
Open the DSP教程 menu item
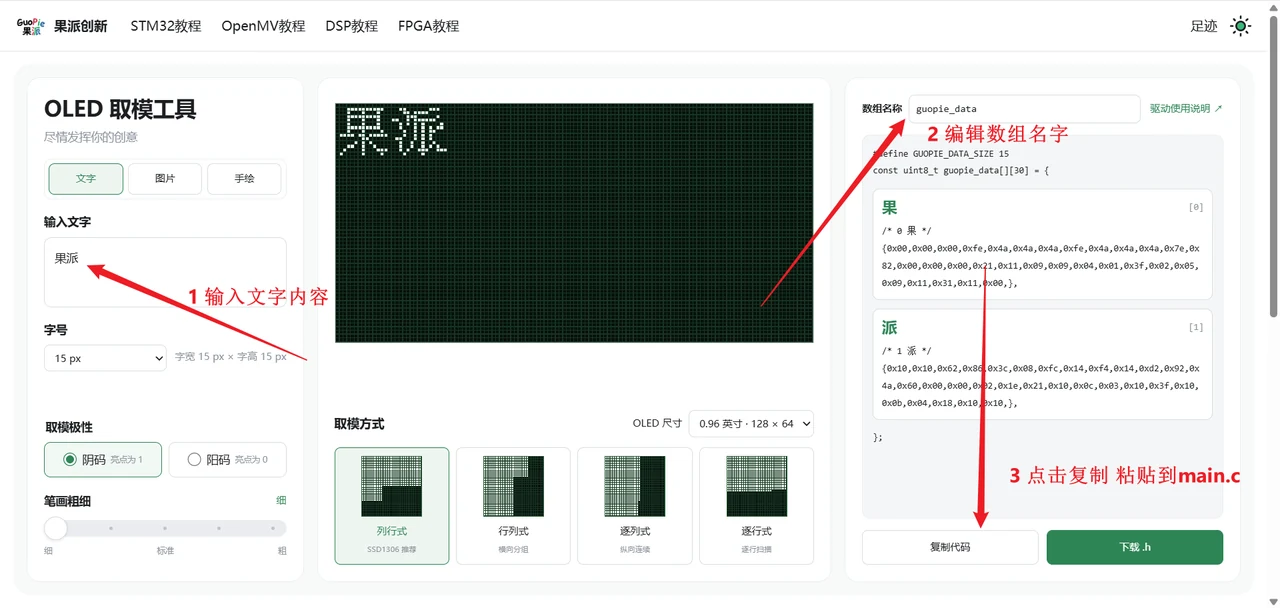point(352,26)
